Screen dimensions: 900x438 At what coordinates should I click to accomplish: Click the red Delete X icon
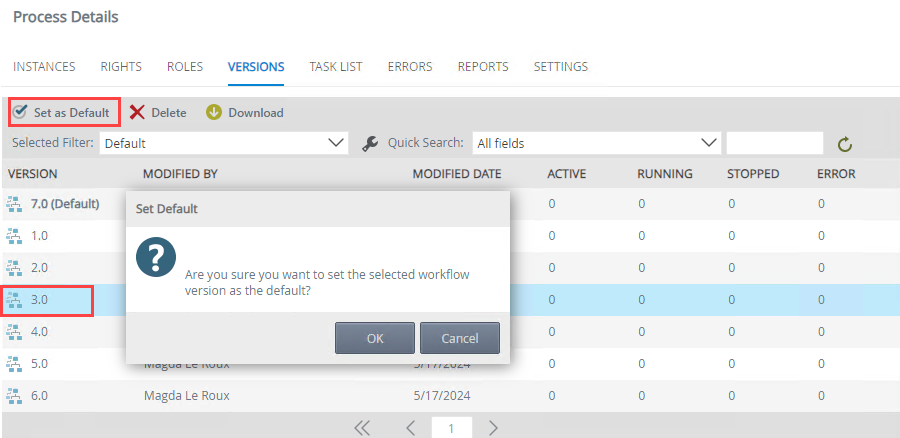[x=137, y=113]
